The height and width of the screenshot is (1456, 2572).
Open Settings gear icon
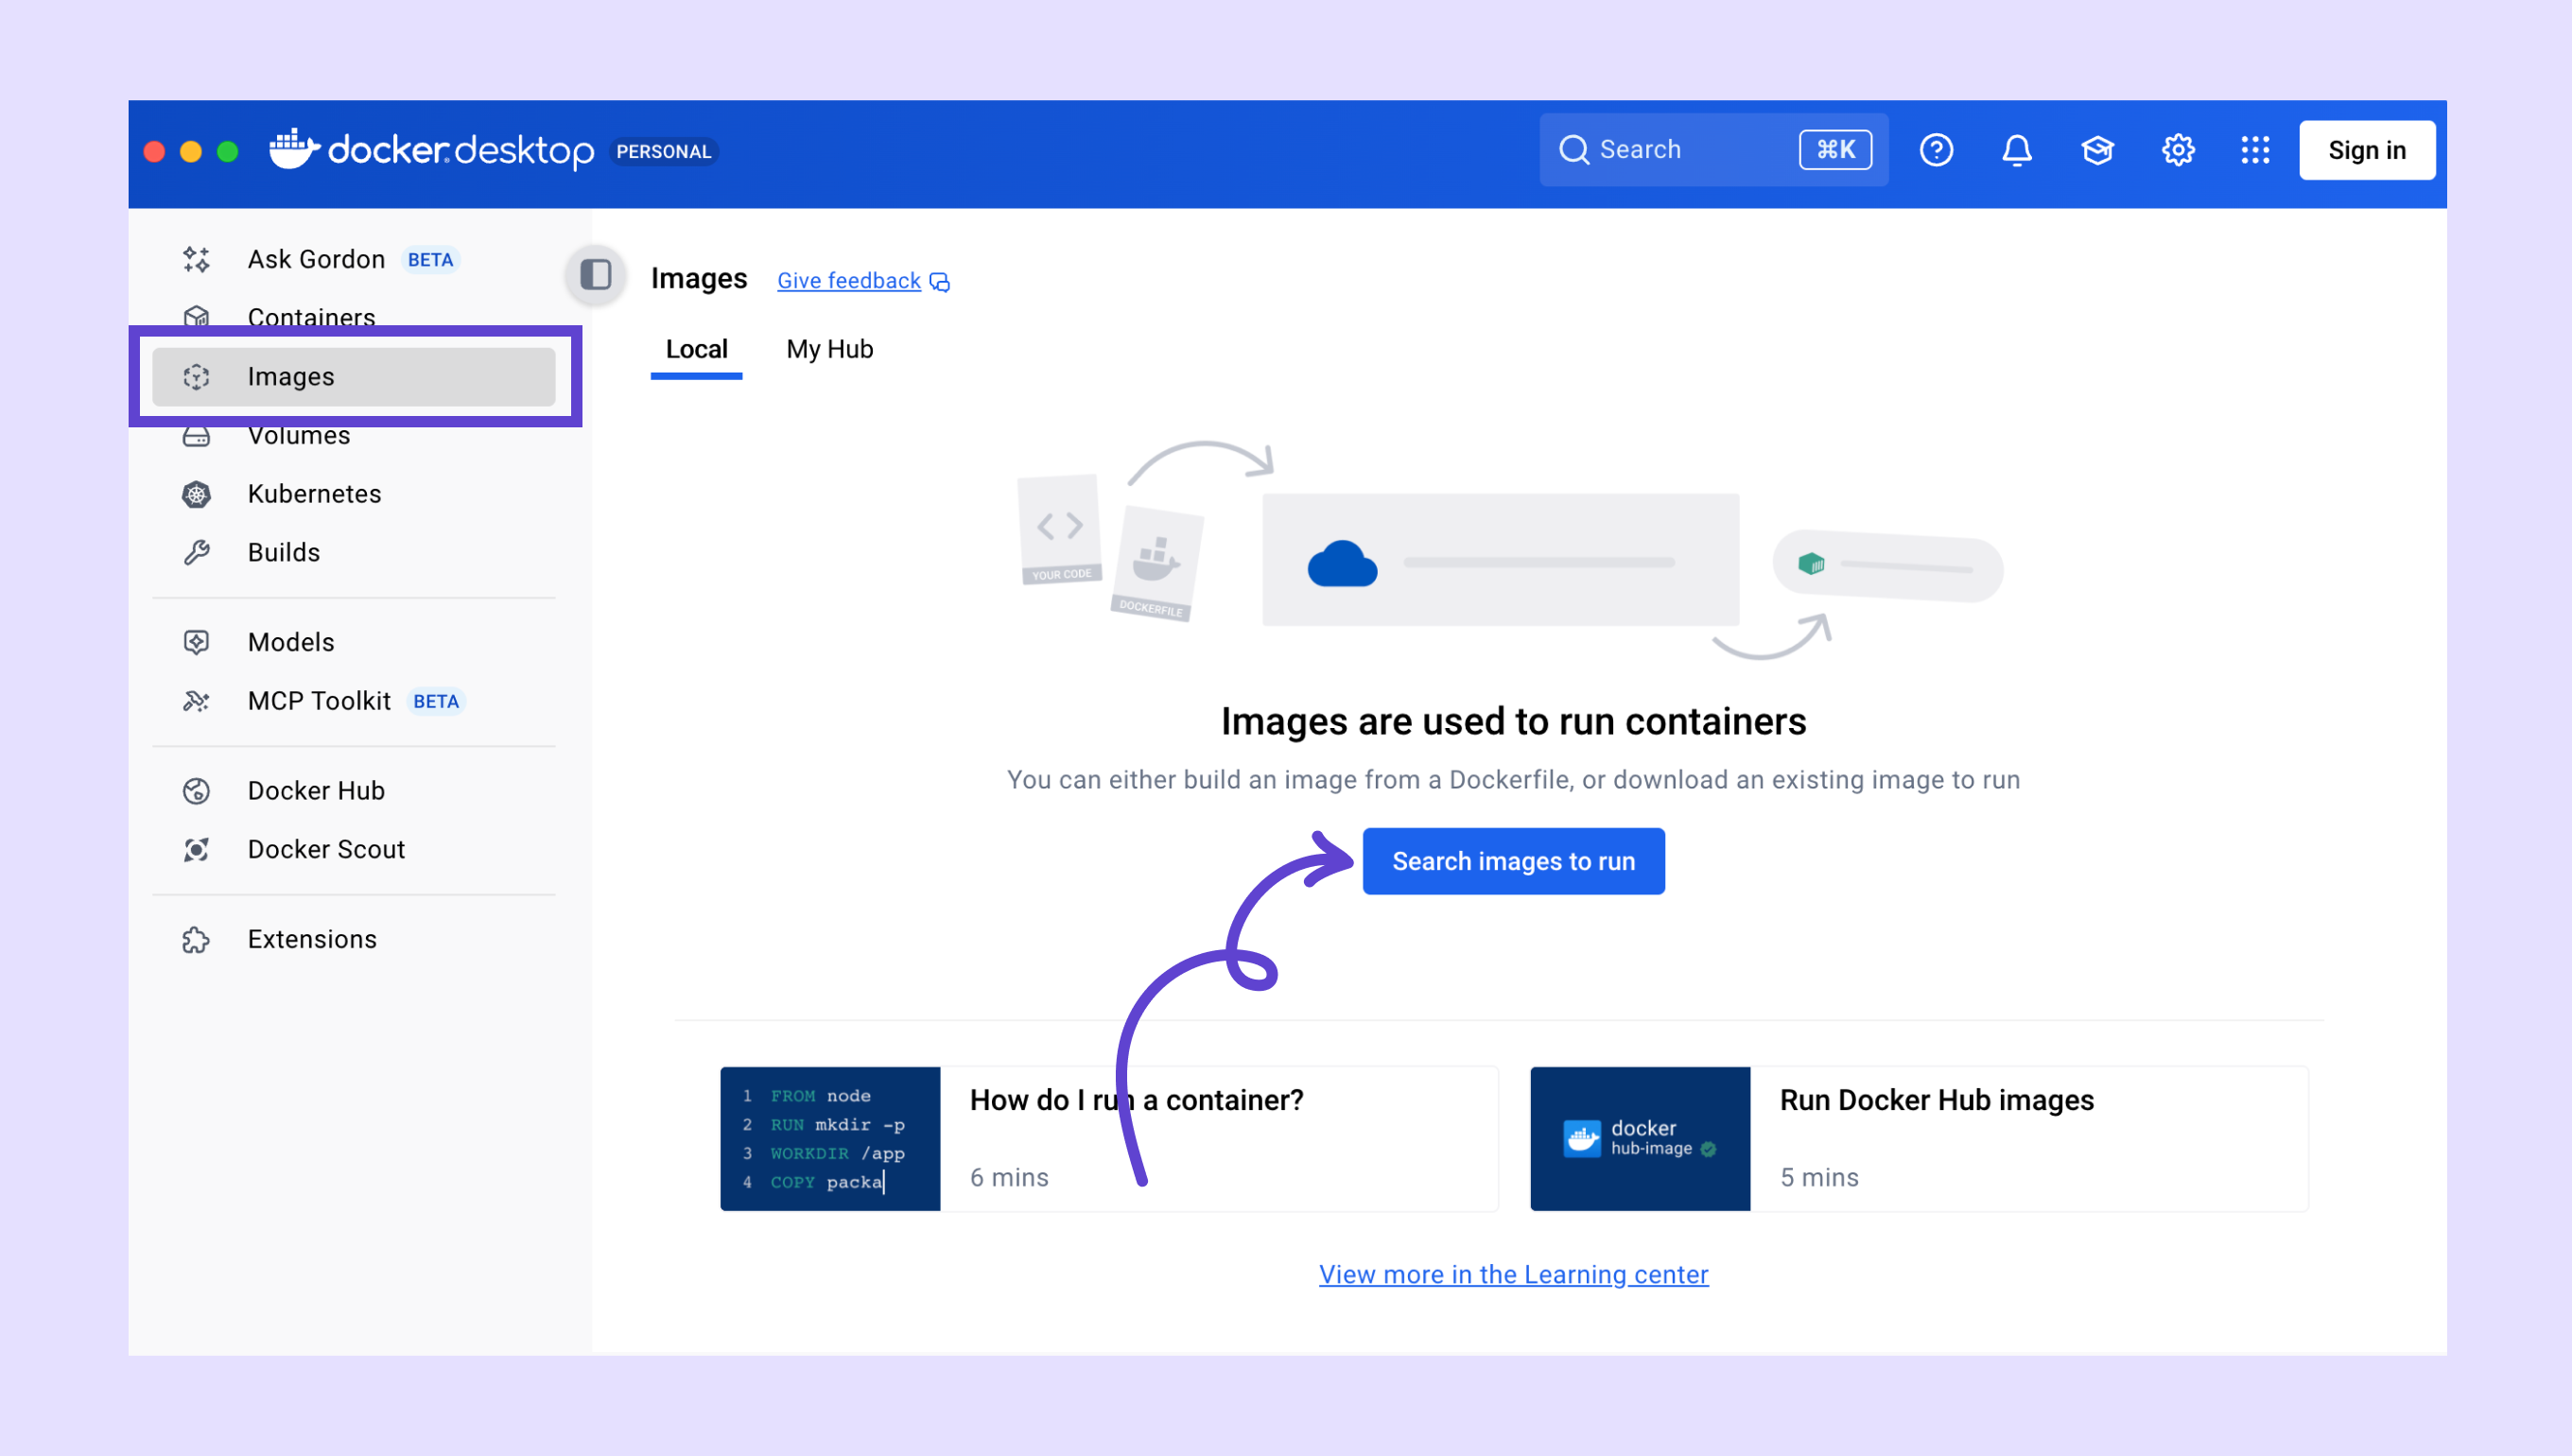point(2177,150)
